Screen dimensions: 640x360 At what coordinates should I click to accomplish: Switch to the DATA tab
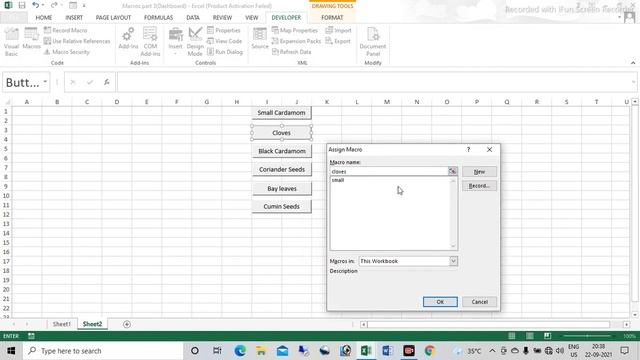[193, 18]
